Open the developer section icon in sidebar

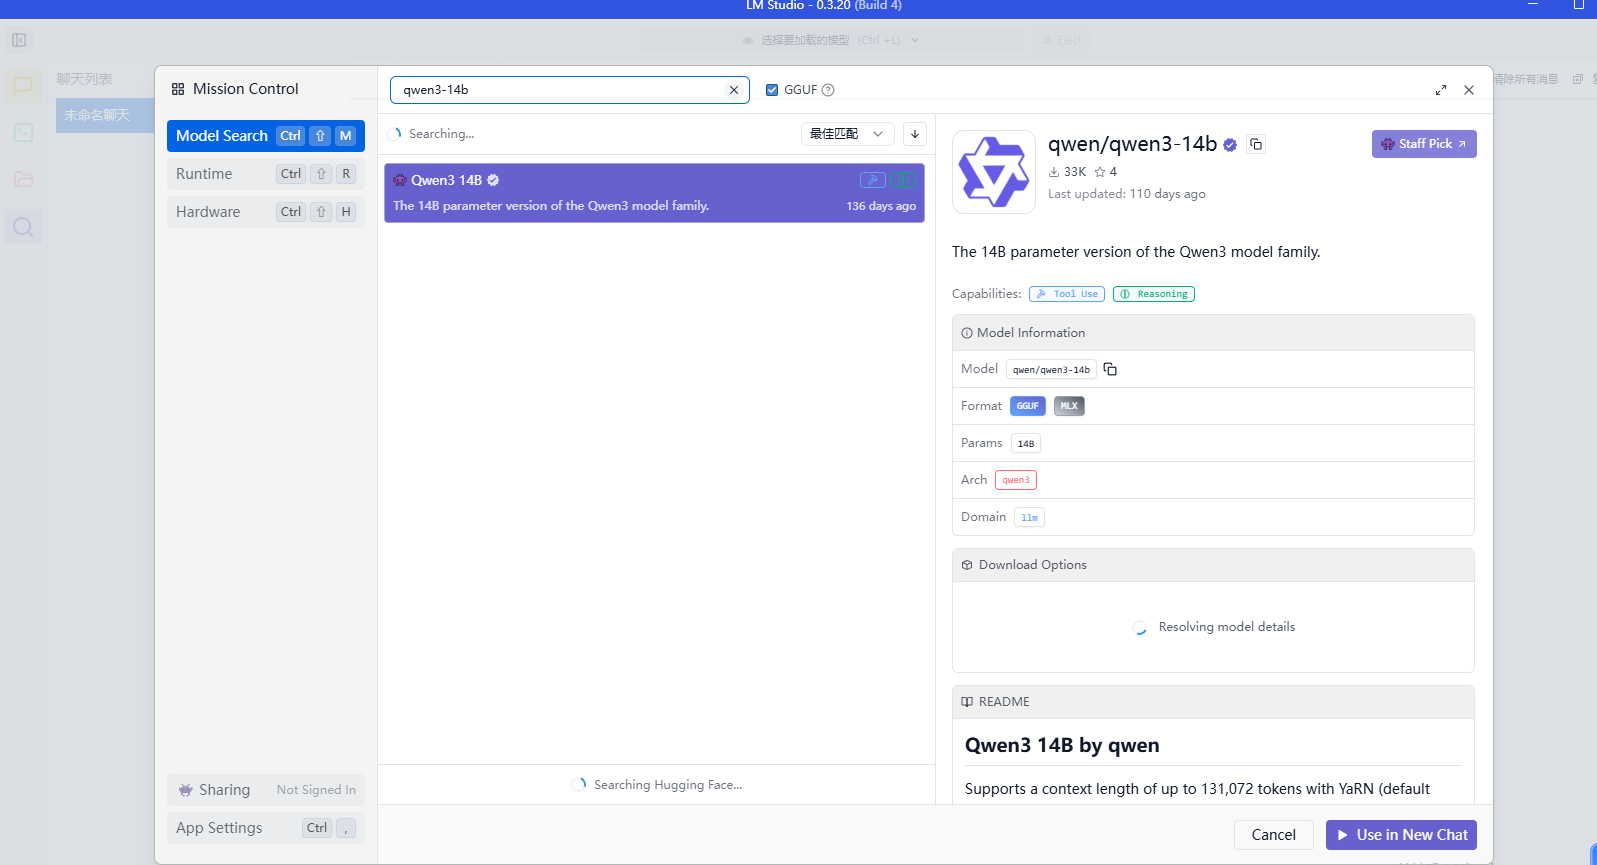[x=23, y=132]
